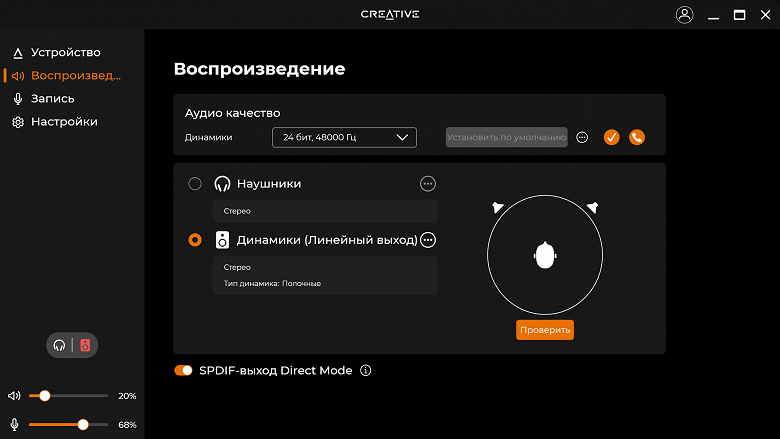Open more options next to Установить по умолчанию

(x=582, y=137)
